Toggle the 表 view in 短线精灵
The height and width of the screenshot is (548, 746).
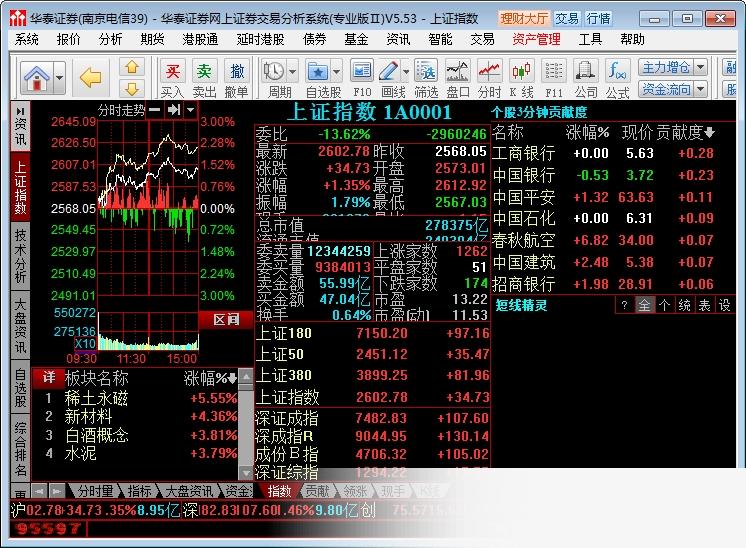pos(704,305)
